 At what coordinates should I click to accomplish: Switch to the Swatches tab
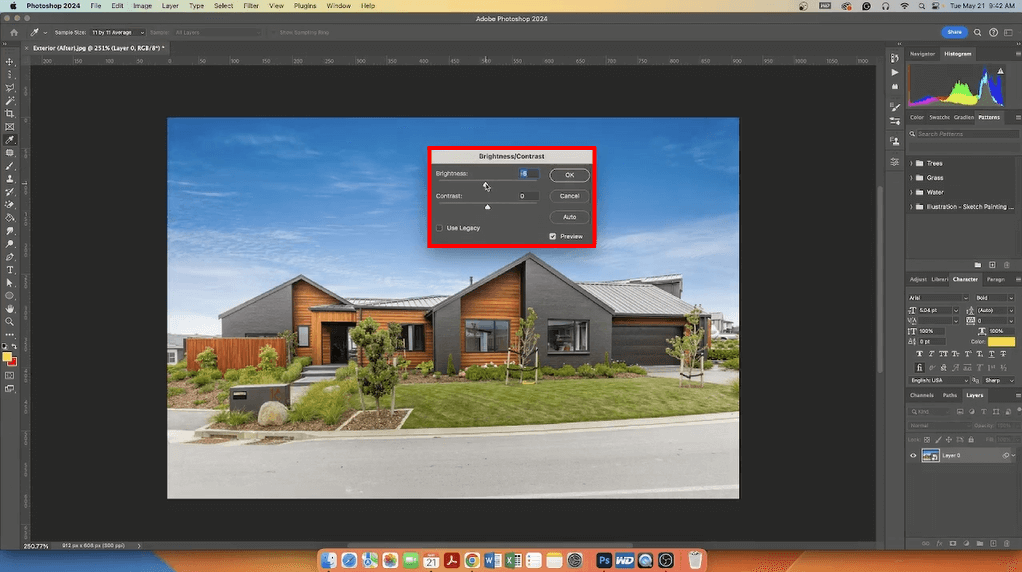point(939,117)
